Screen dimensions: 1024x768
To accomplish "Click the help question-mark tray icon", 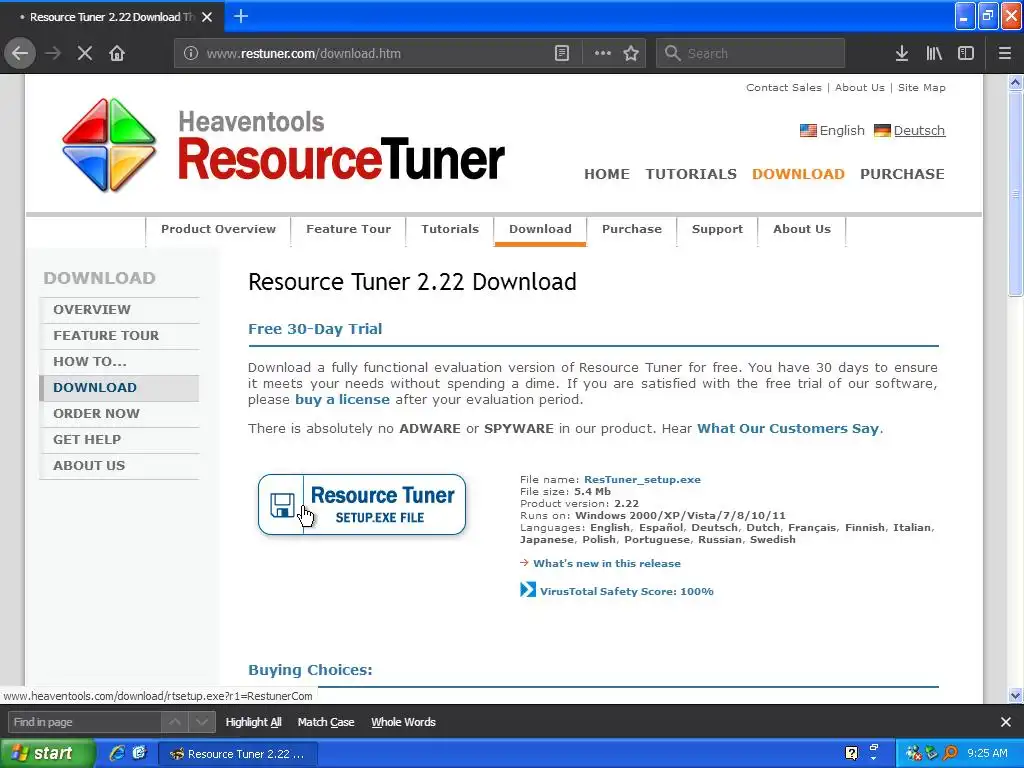I will coord(852,753).
